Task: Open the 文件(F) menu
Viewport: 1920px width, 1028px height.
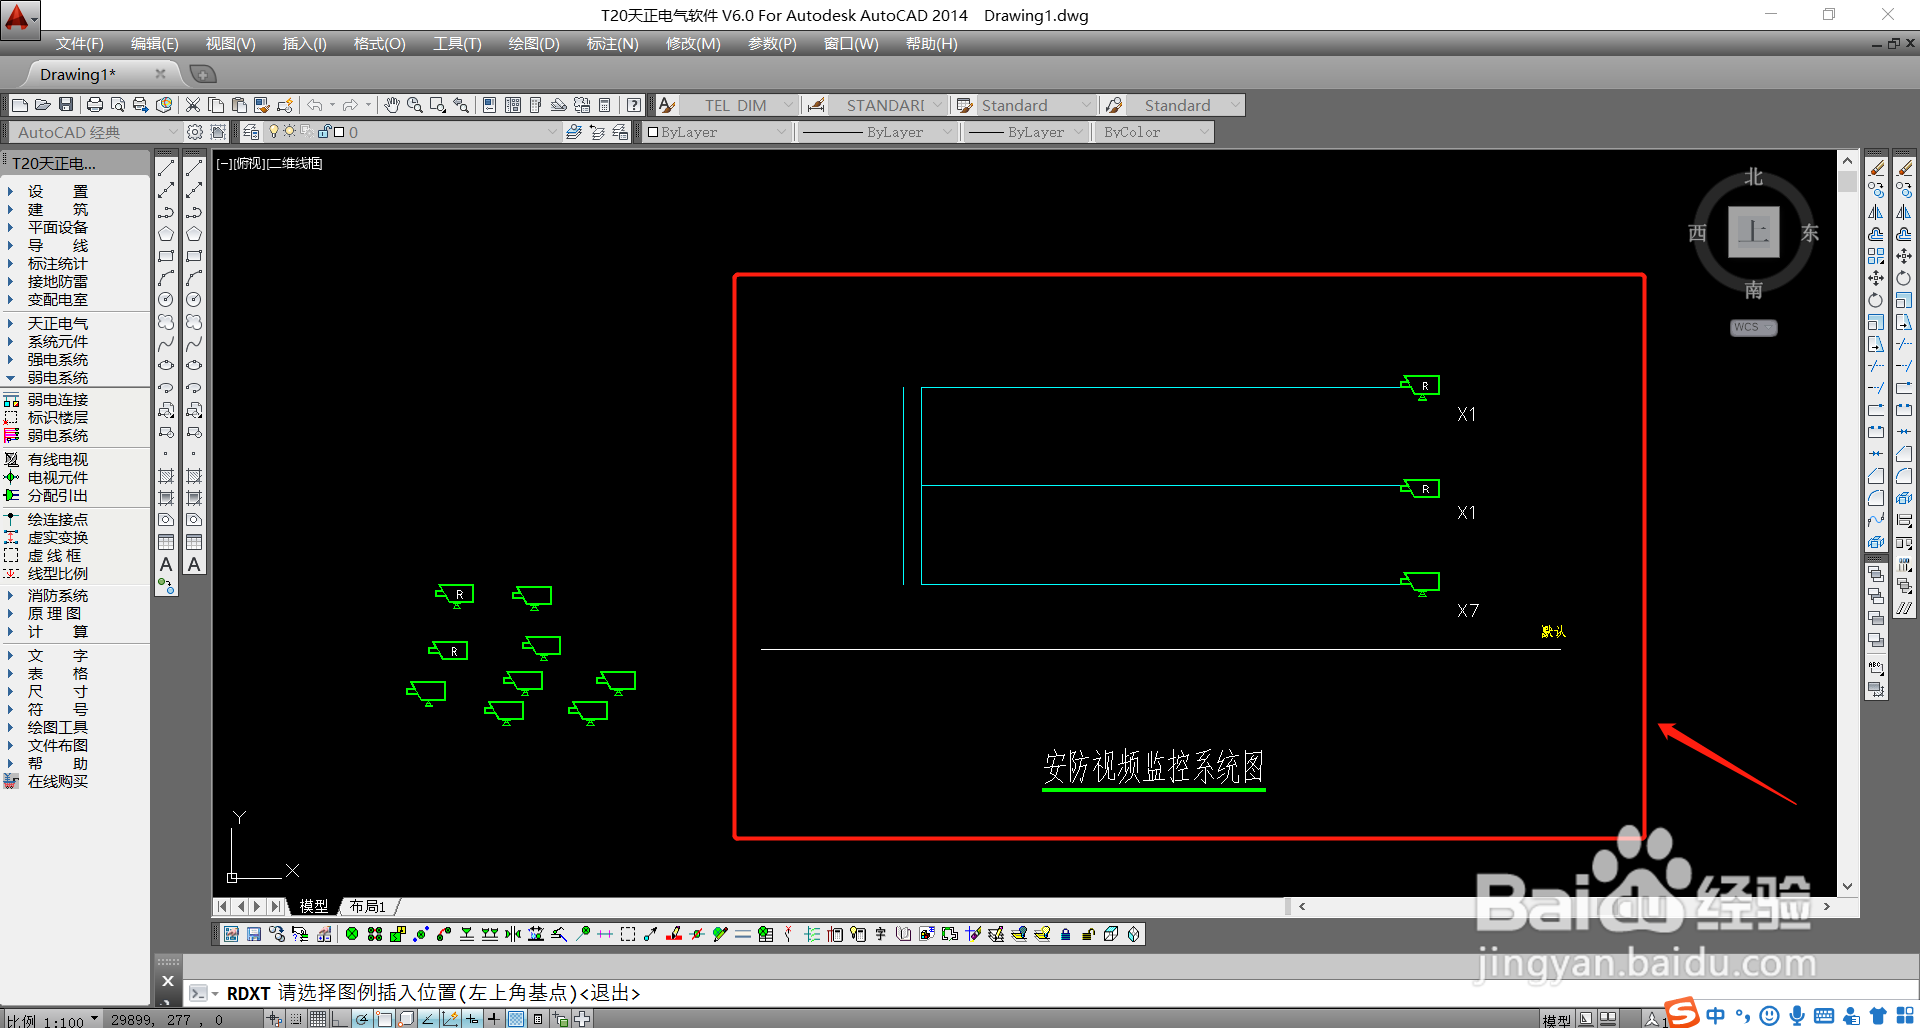Action: pyautogui.click(x=79, y=44)
